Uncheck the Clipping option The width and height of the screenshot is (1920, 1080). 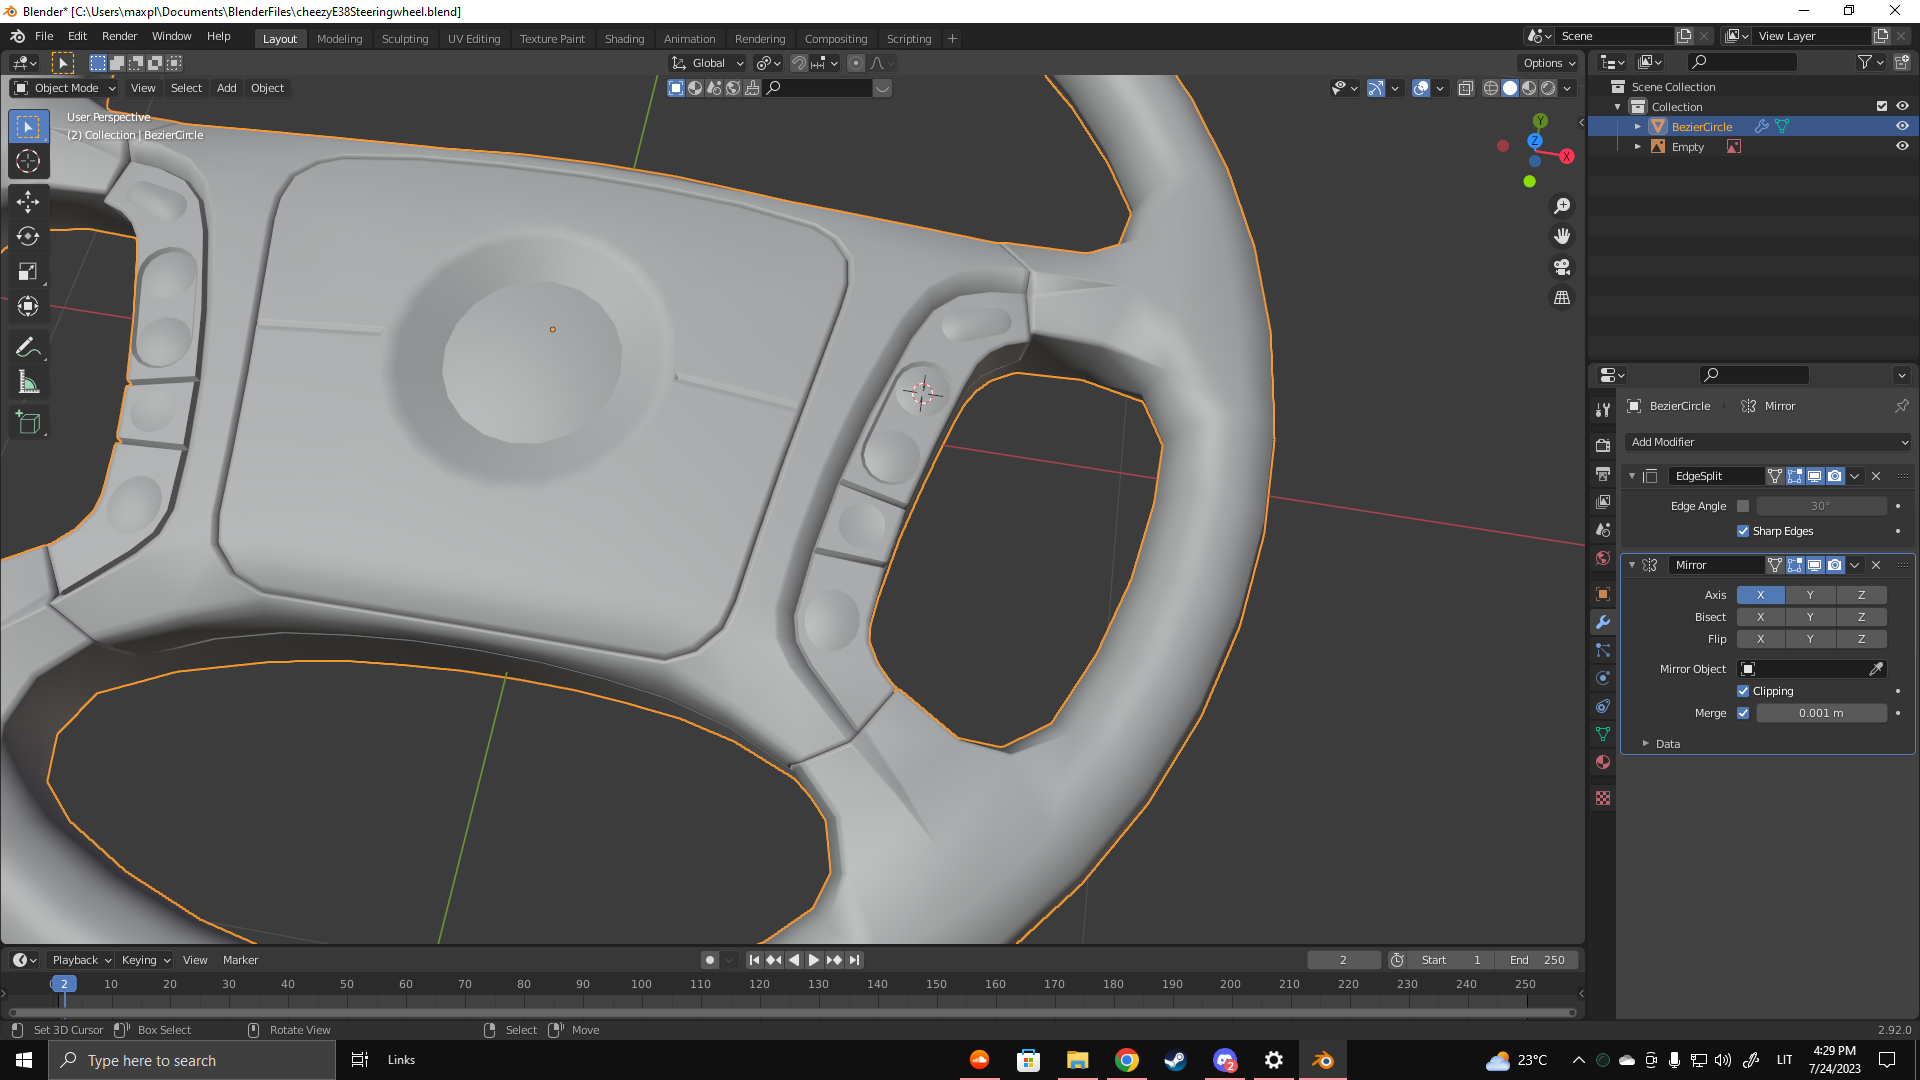click(x=1743, y=691)
